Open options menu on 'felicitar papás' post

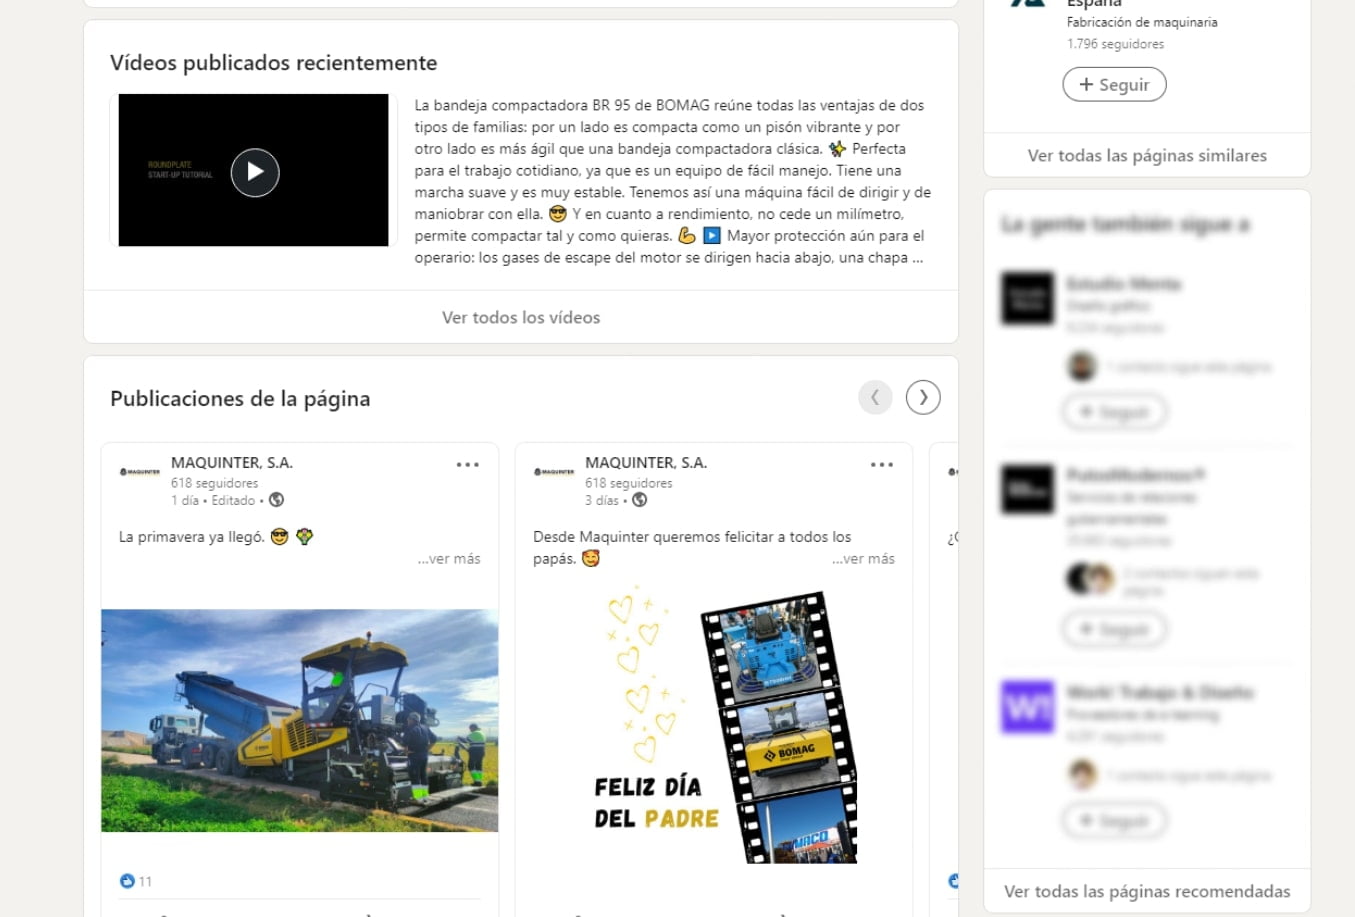pos(881,464)
